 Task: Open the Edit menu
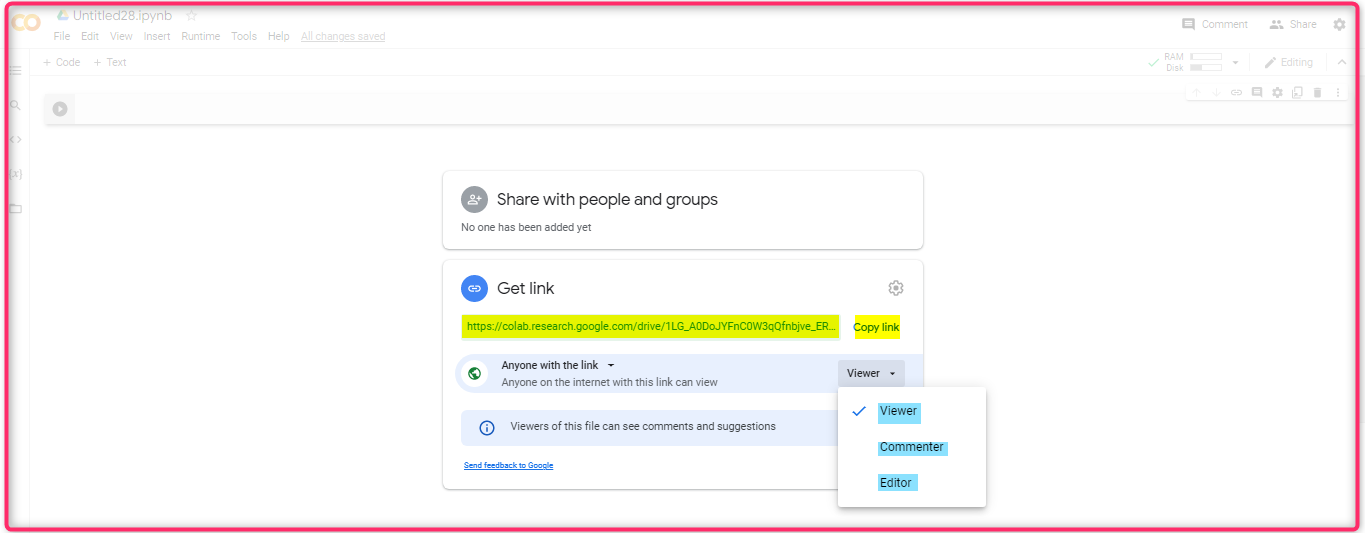[90, 36]
